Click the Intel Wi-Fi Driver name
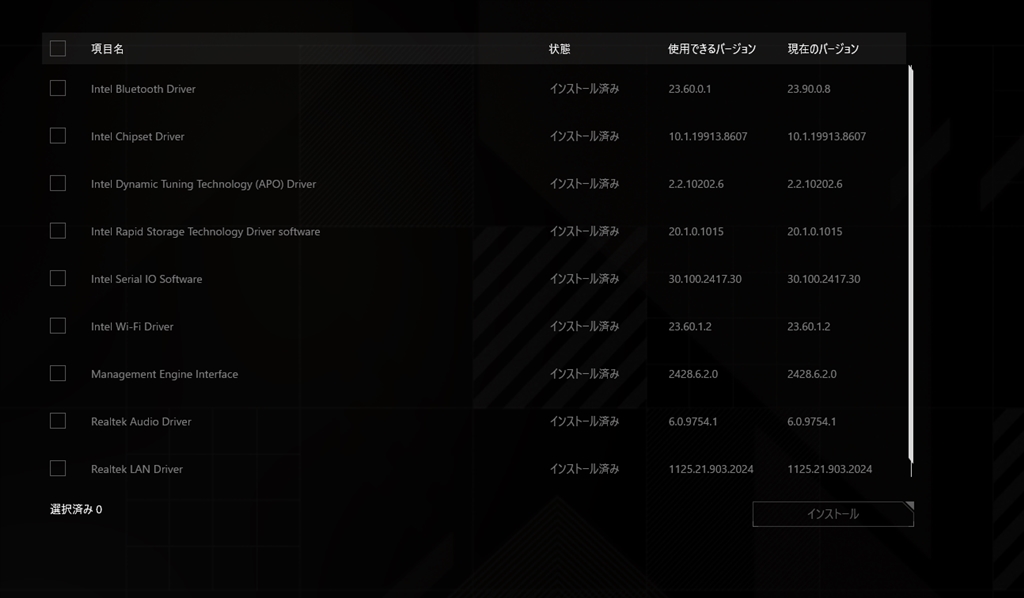Image resolution: width=1024 pixels, height=598 pixels. click(132, 326)
